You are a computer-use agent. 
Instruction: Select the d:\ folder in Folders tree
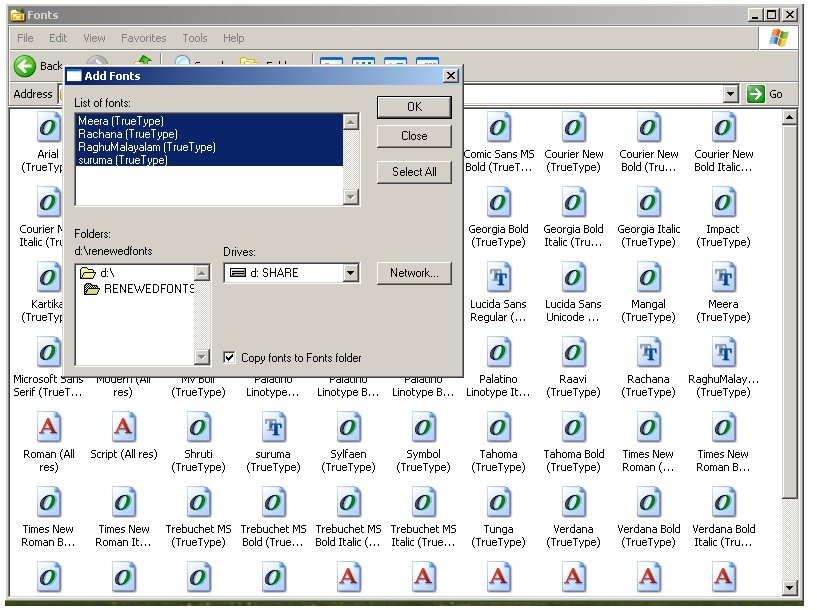tap(97, 273)
